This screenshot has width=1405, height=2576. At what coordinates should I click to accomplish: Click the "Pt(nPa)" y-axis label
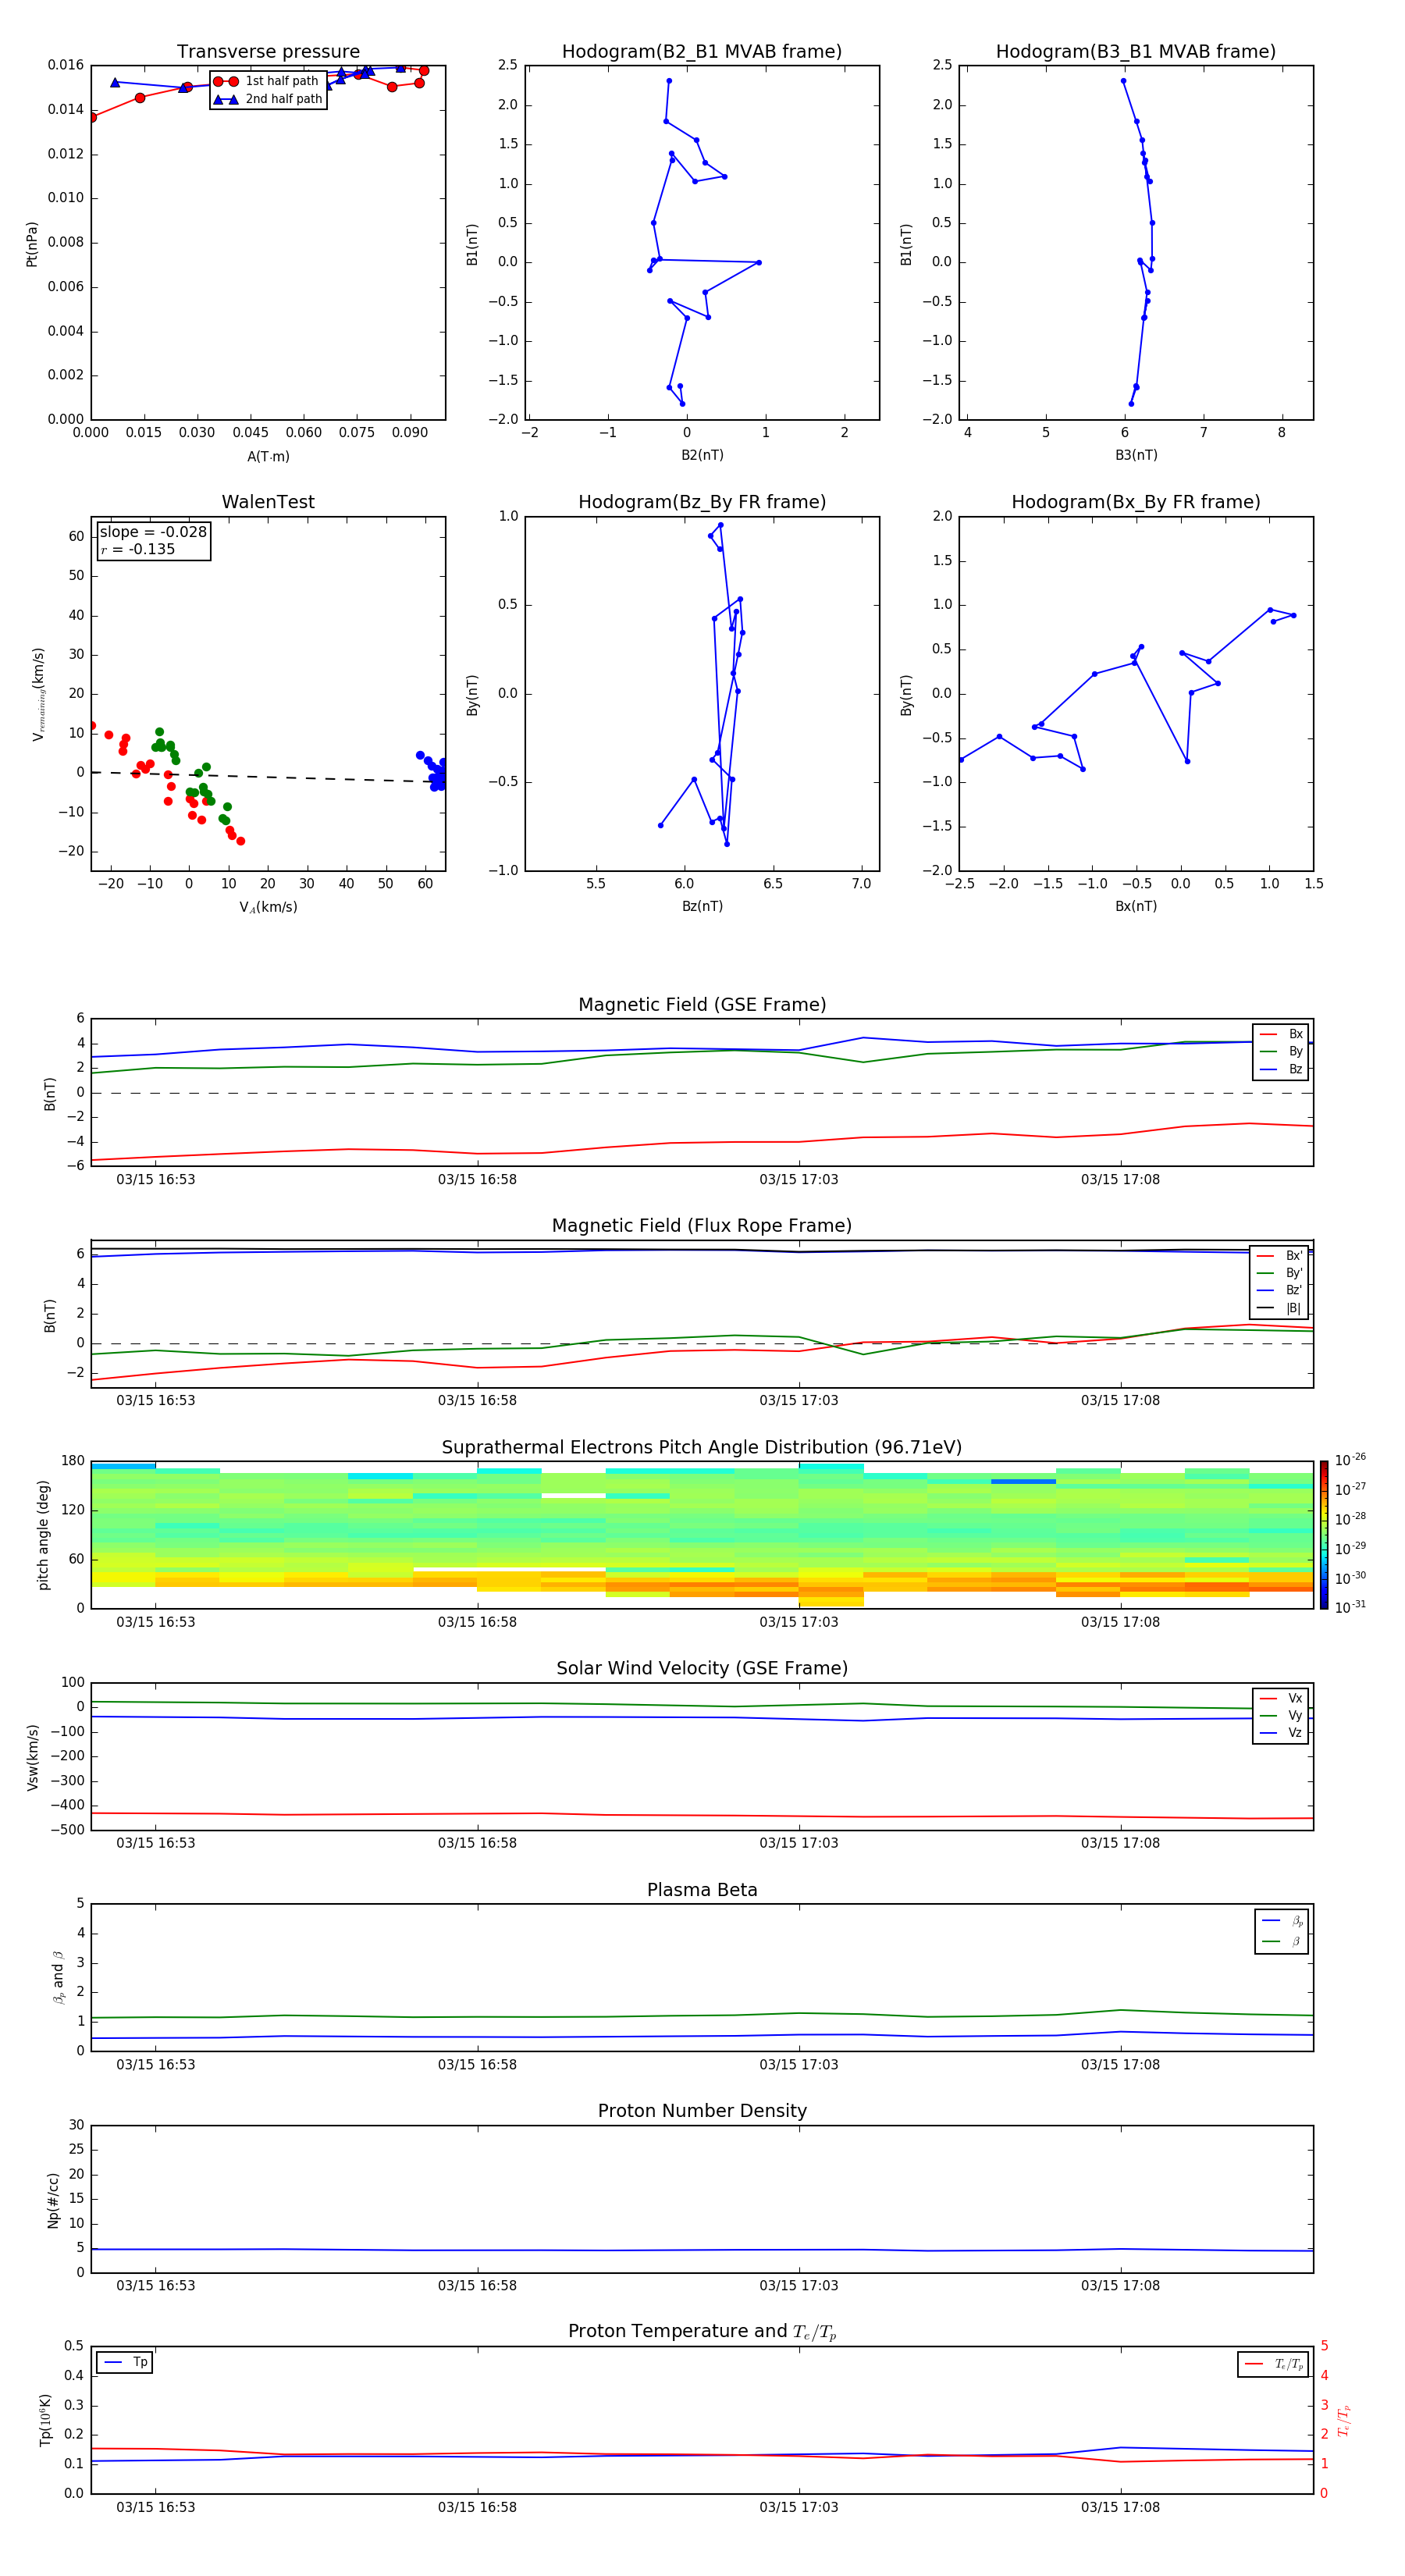(32, 244)
